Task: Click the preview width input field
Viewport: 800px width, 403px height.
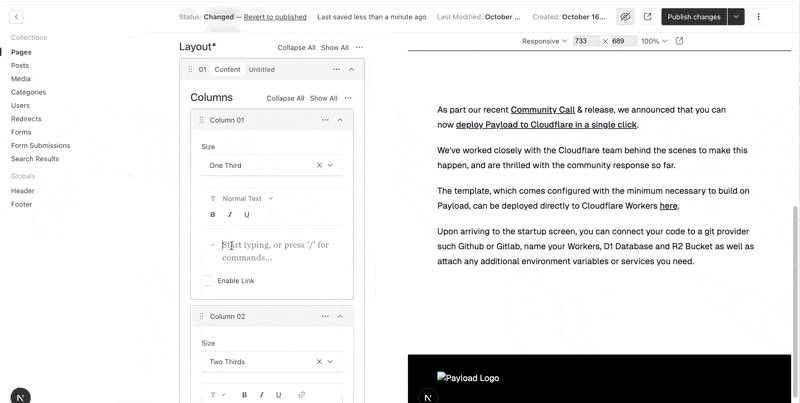Action: [586, 41]
